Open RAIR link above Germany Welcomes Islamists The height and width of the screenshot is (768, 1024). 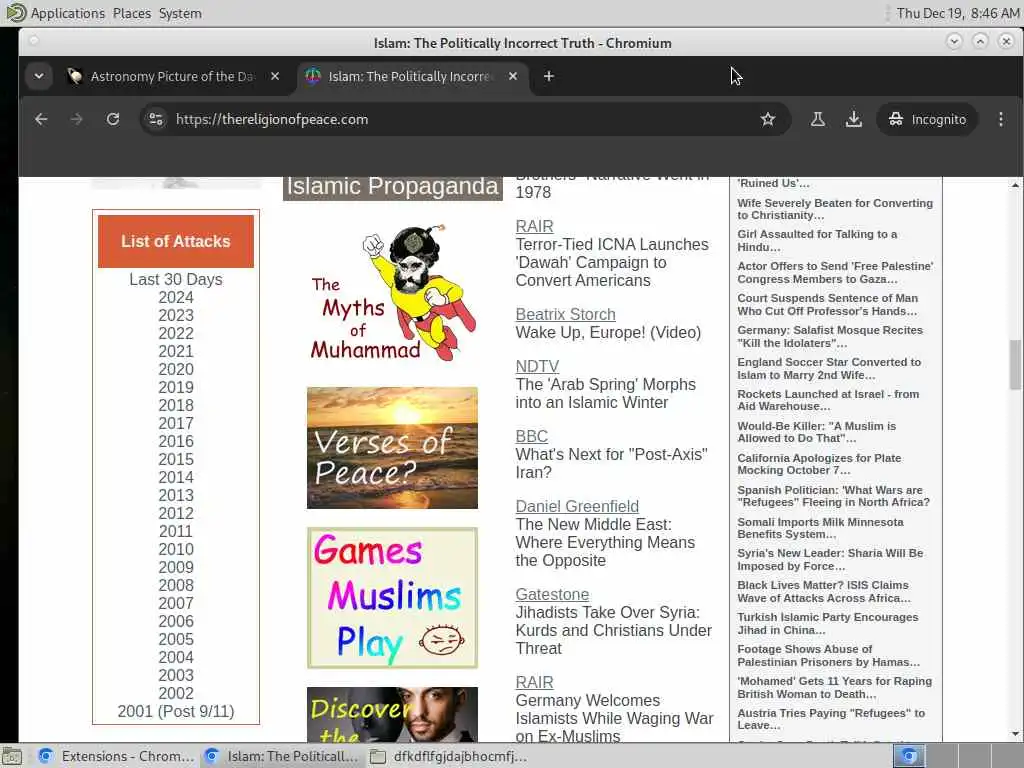(x=534, y=682)
